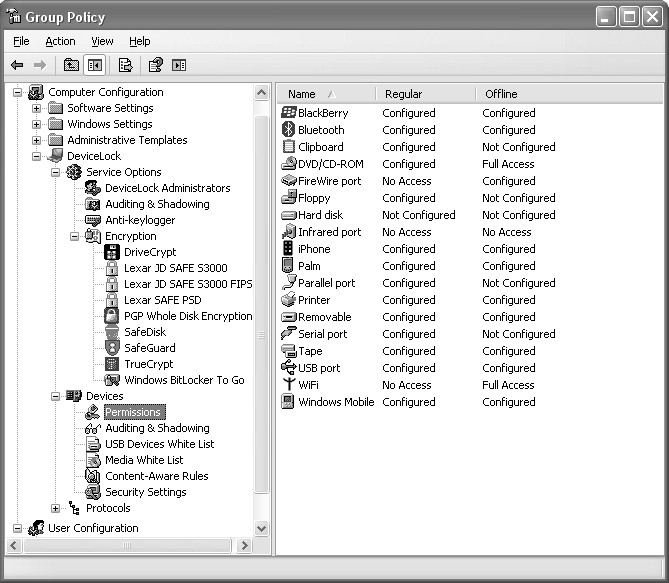Click Hard disk's Regular "Not Configured" value
The image size is (669, 583).
click(x=419, y=215)
